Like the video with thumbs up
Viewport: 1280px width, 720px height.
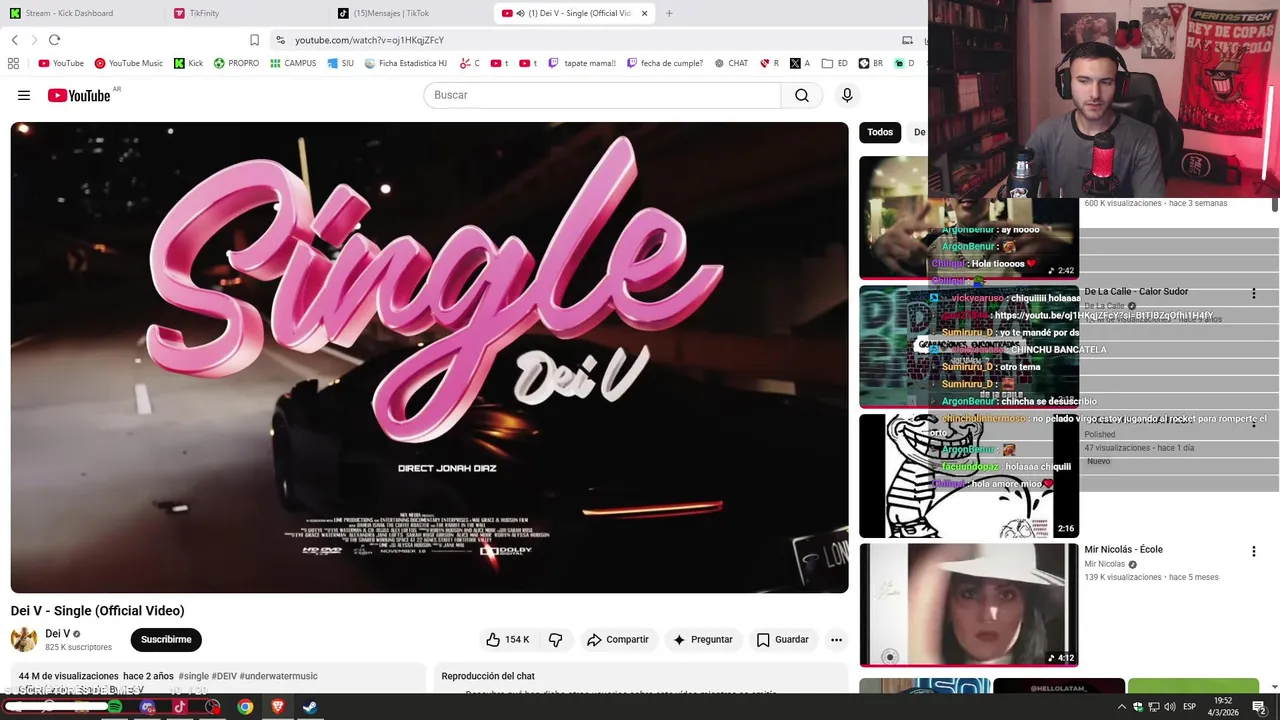[x=508, y=640]
